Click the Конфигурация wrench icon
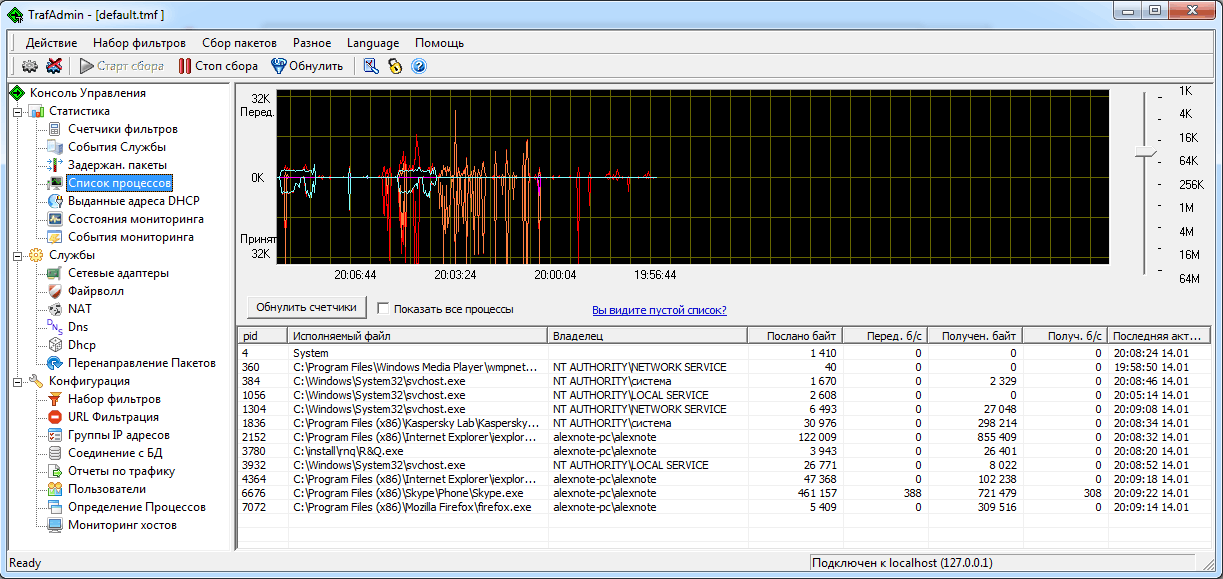Screen dimensions: 1223x579 [37, 381]
